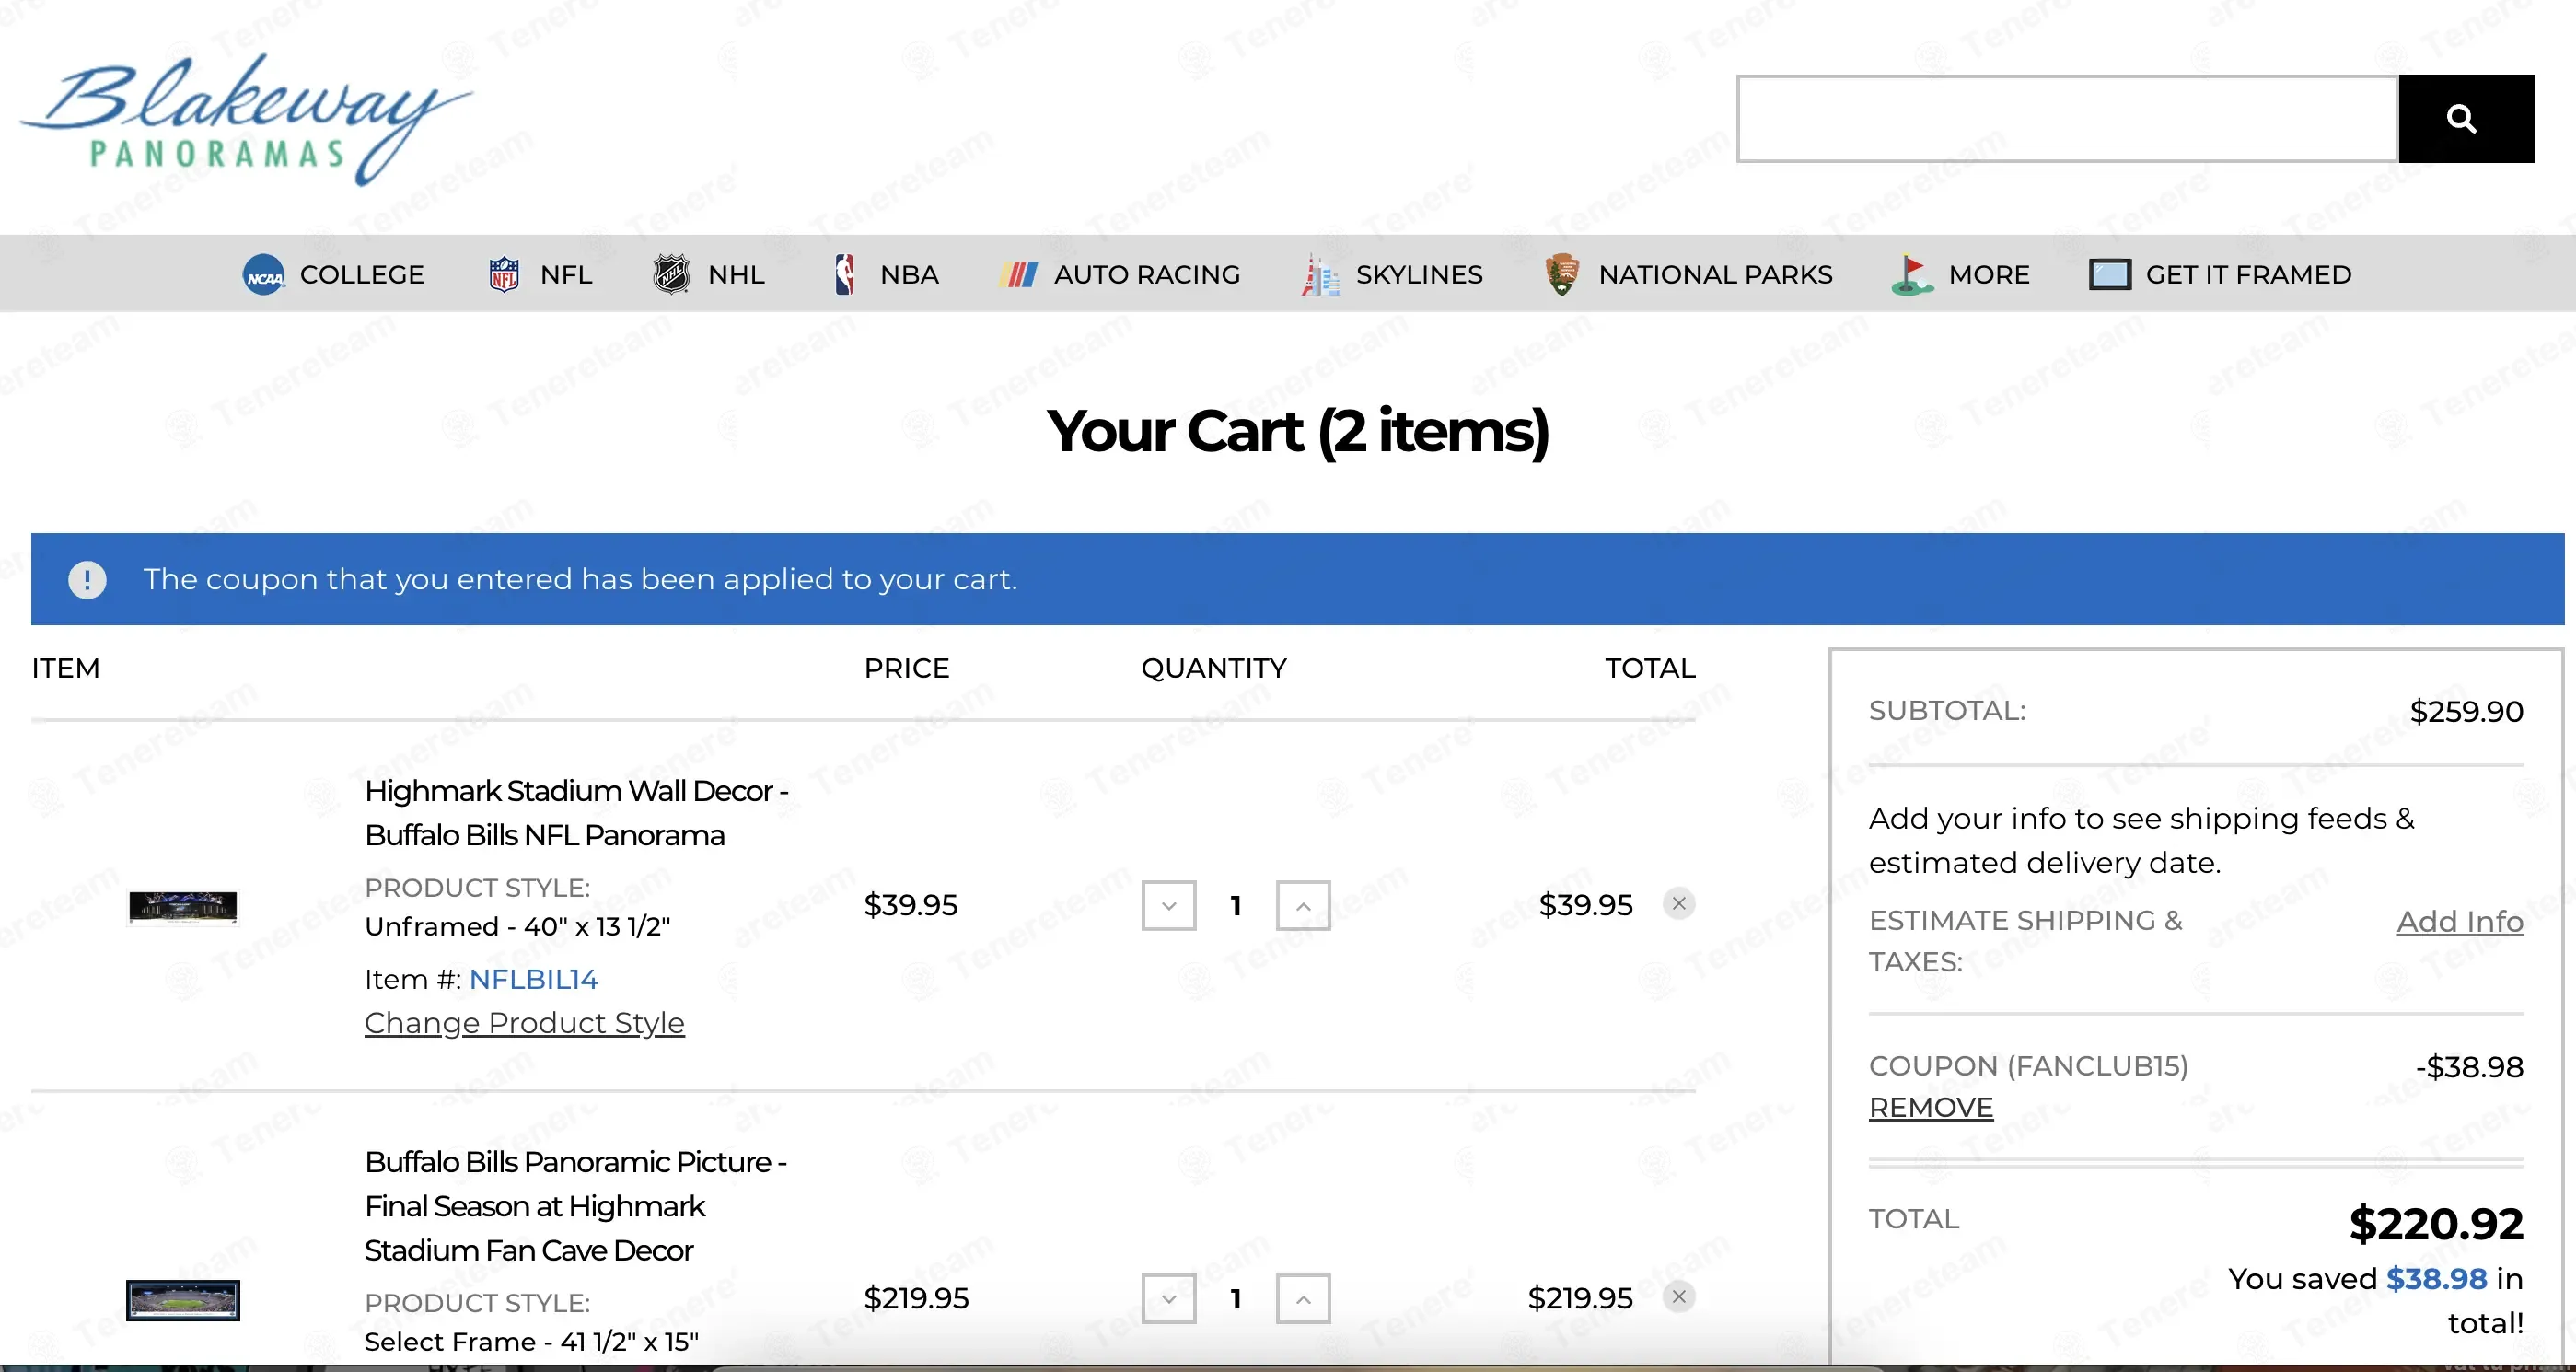
Task: Open the NBA menu
Action: coord(909,275)
